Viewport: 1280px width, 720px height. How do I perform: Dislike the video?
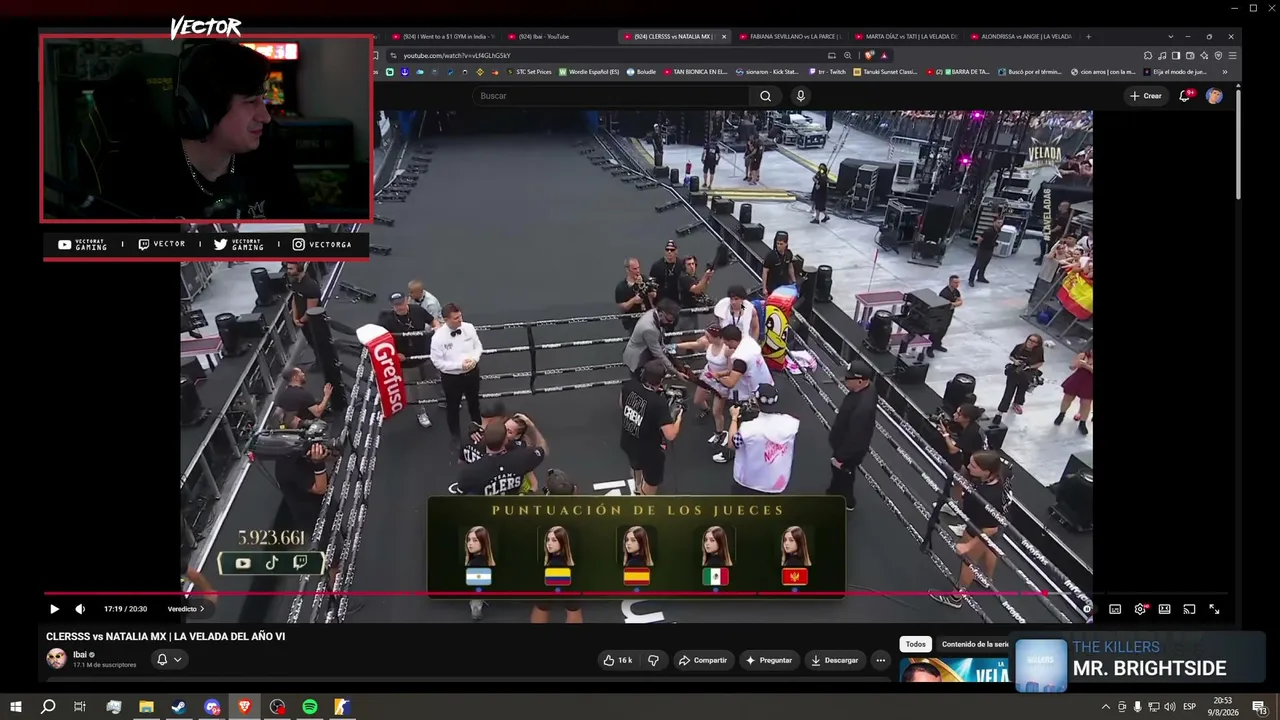click(653, 660)
